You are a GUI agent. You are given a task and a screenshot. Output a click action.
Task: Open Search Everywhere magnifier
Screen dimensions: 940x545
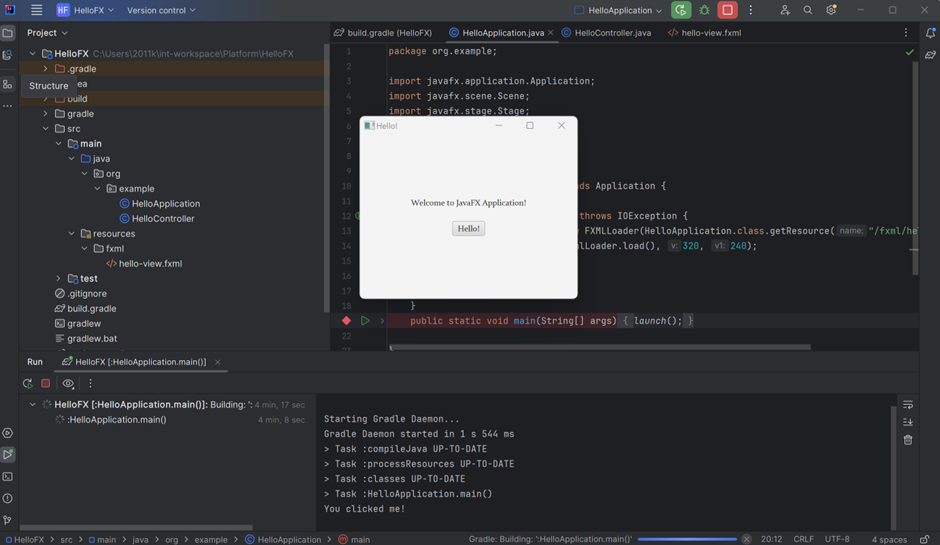tap(808, 10)
